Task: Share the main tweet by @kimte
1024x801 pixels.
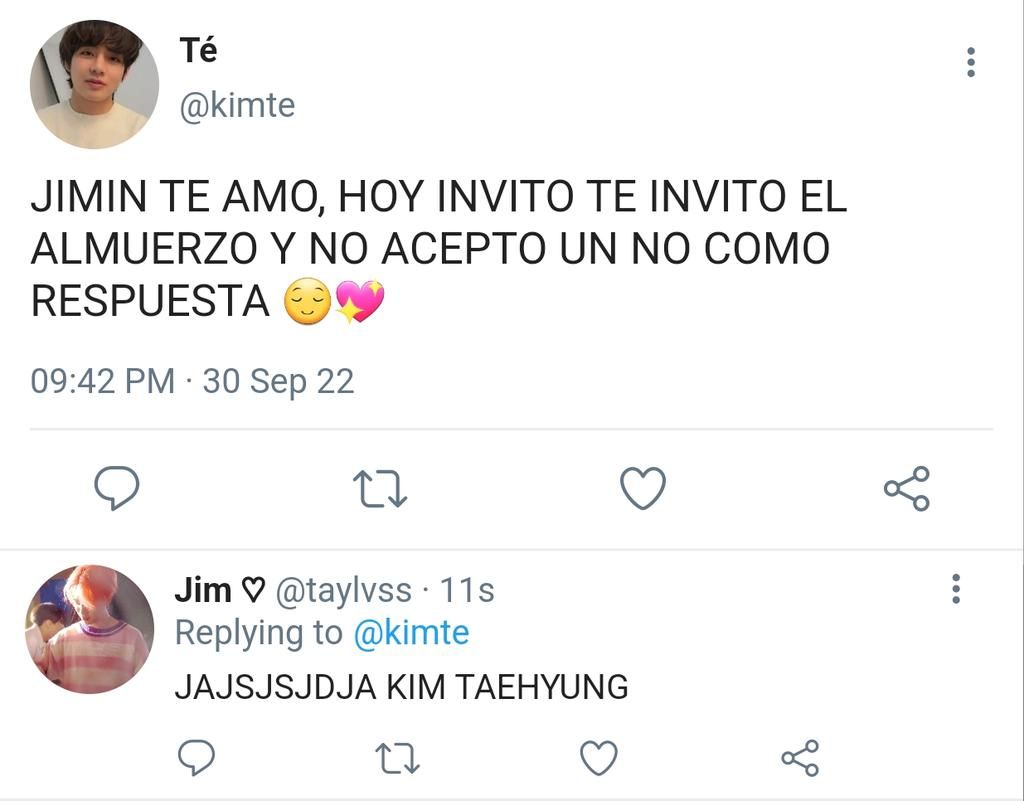Action: 907,488
